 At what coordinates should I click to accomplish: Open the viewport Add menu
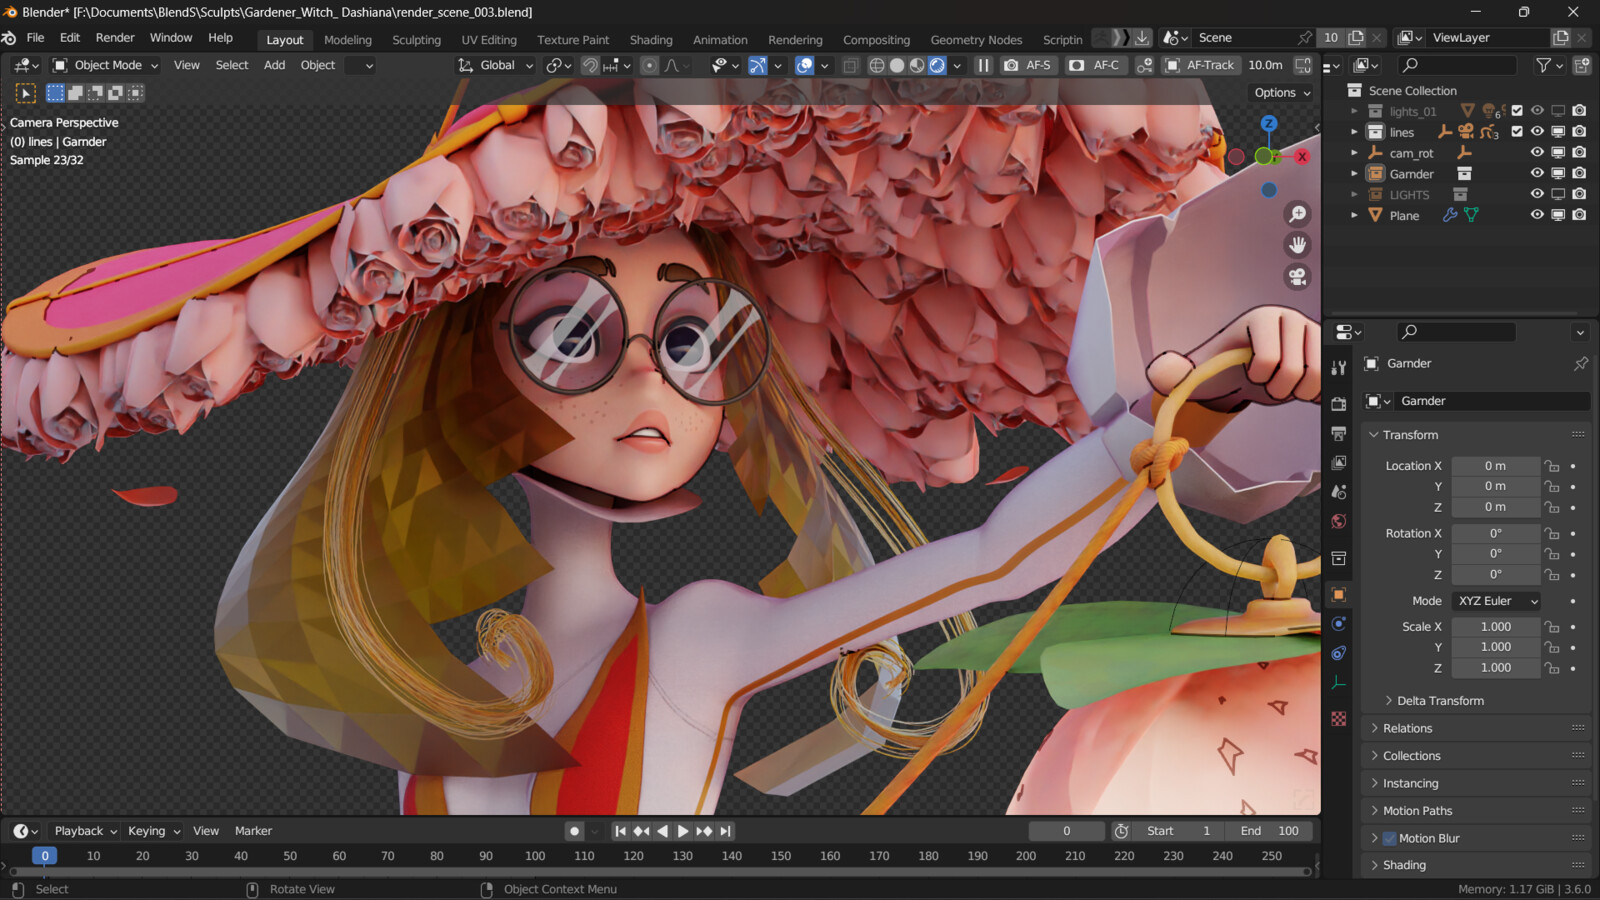tap(274, 65)
